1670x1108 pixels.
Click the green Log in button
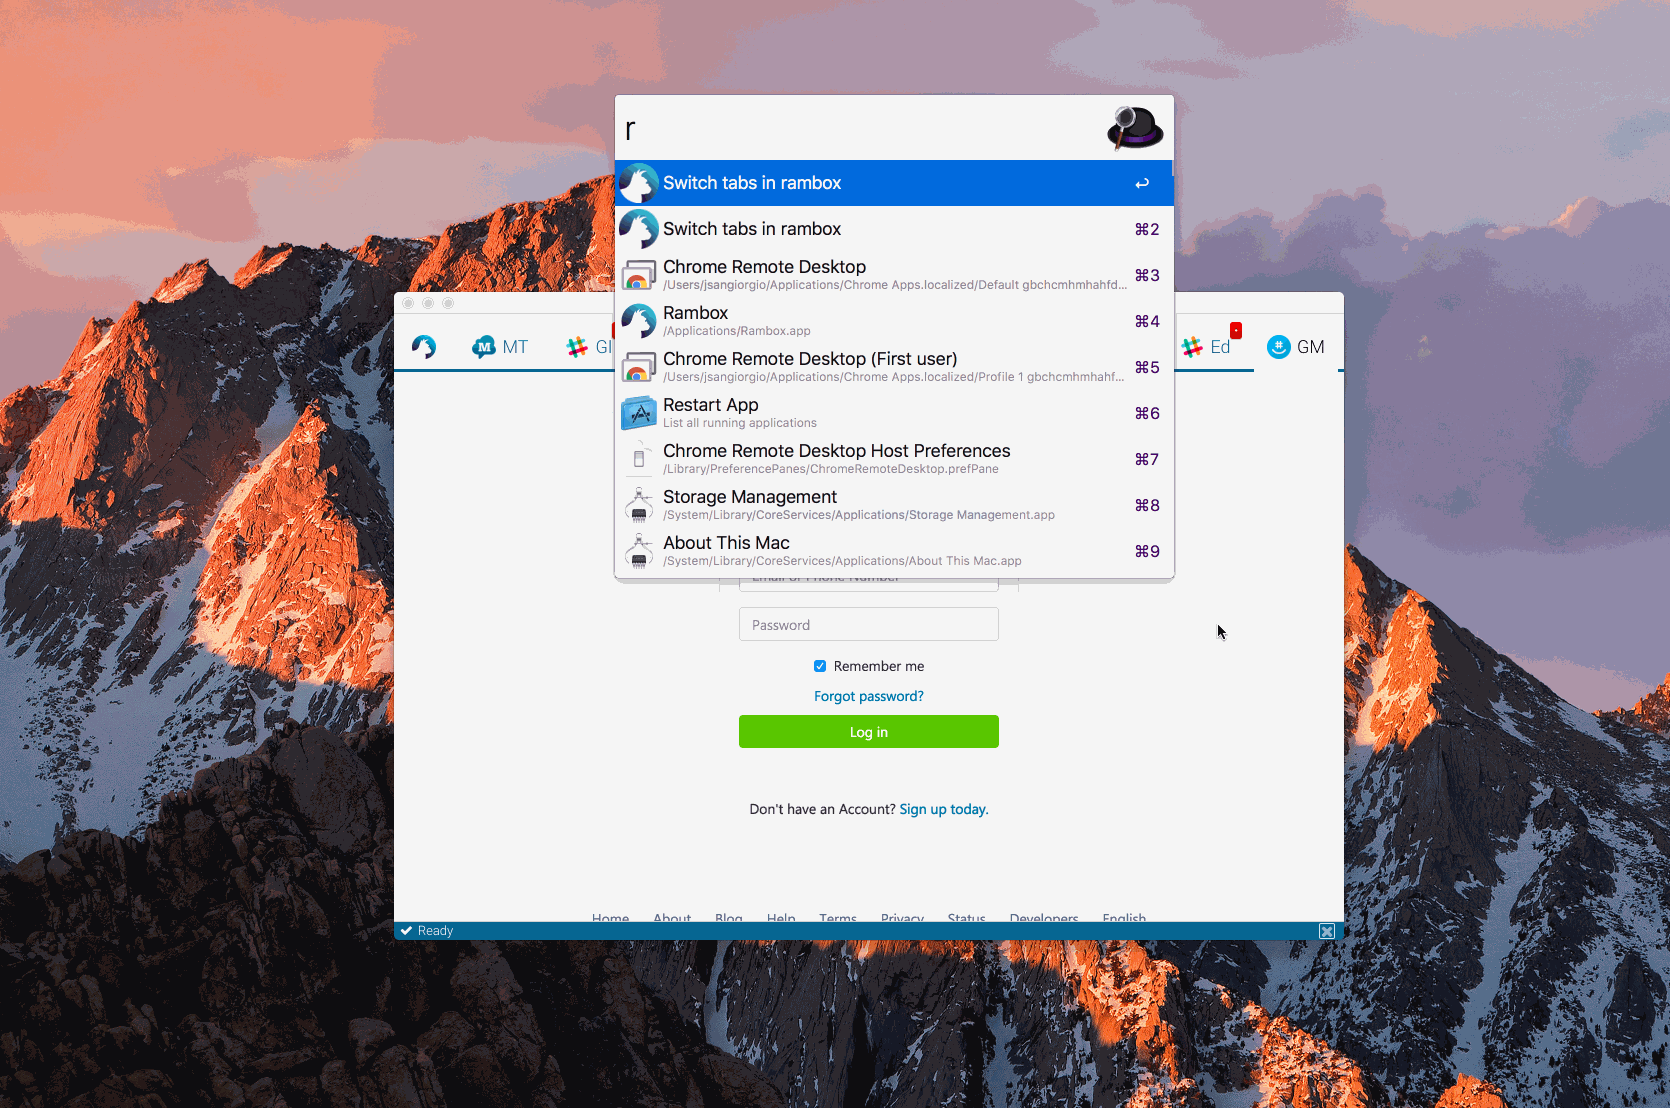pyautogui.click(x=869, y=731)
